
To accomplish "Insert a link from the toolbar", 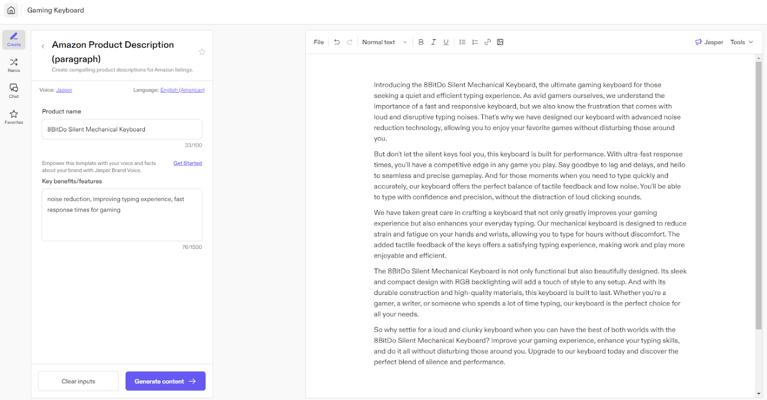I will pyautogui.click(x=488, y=42).
